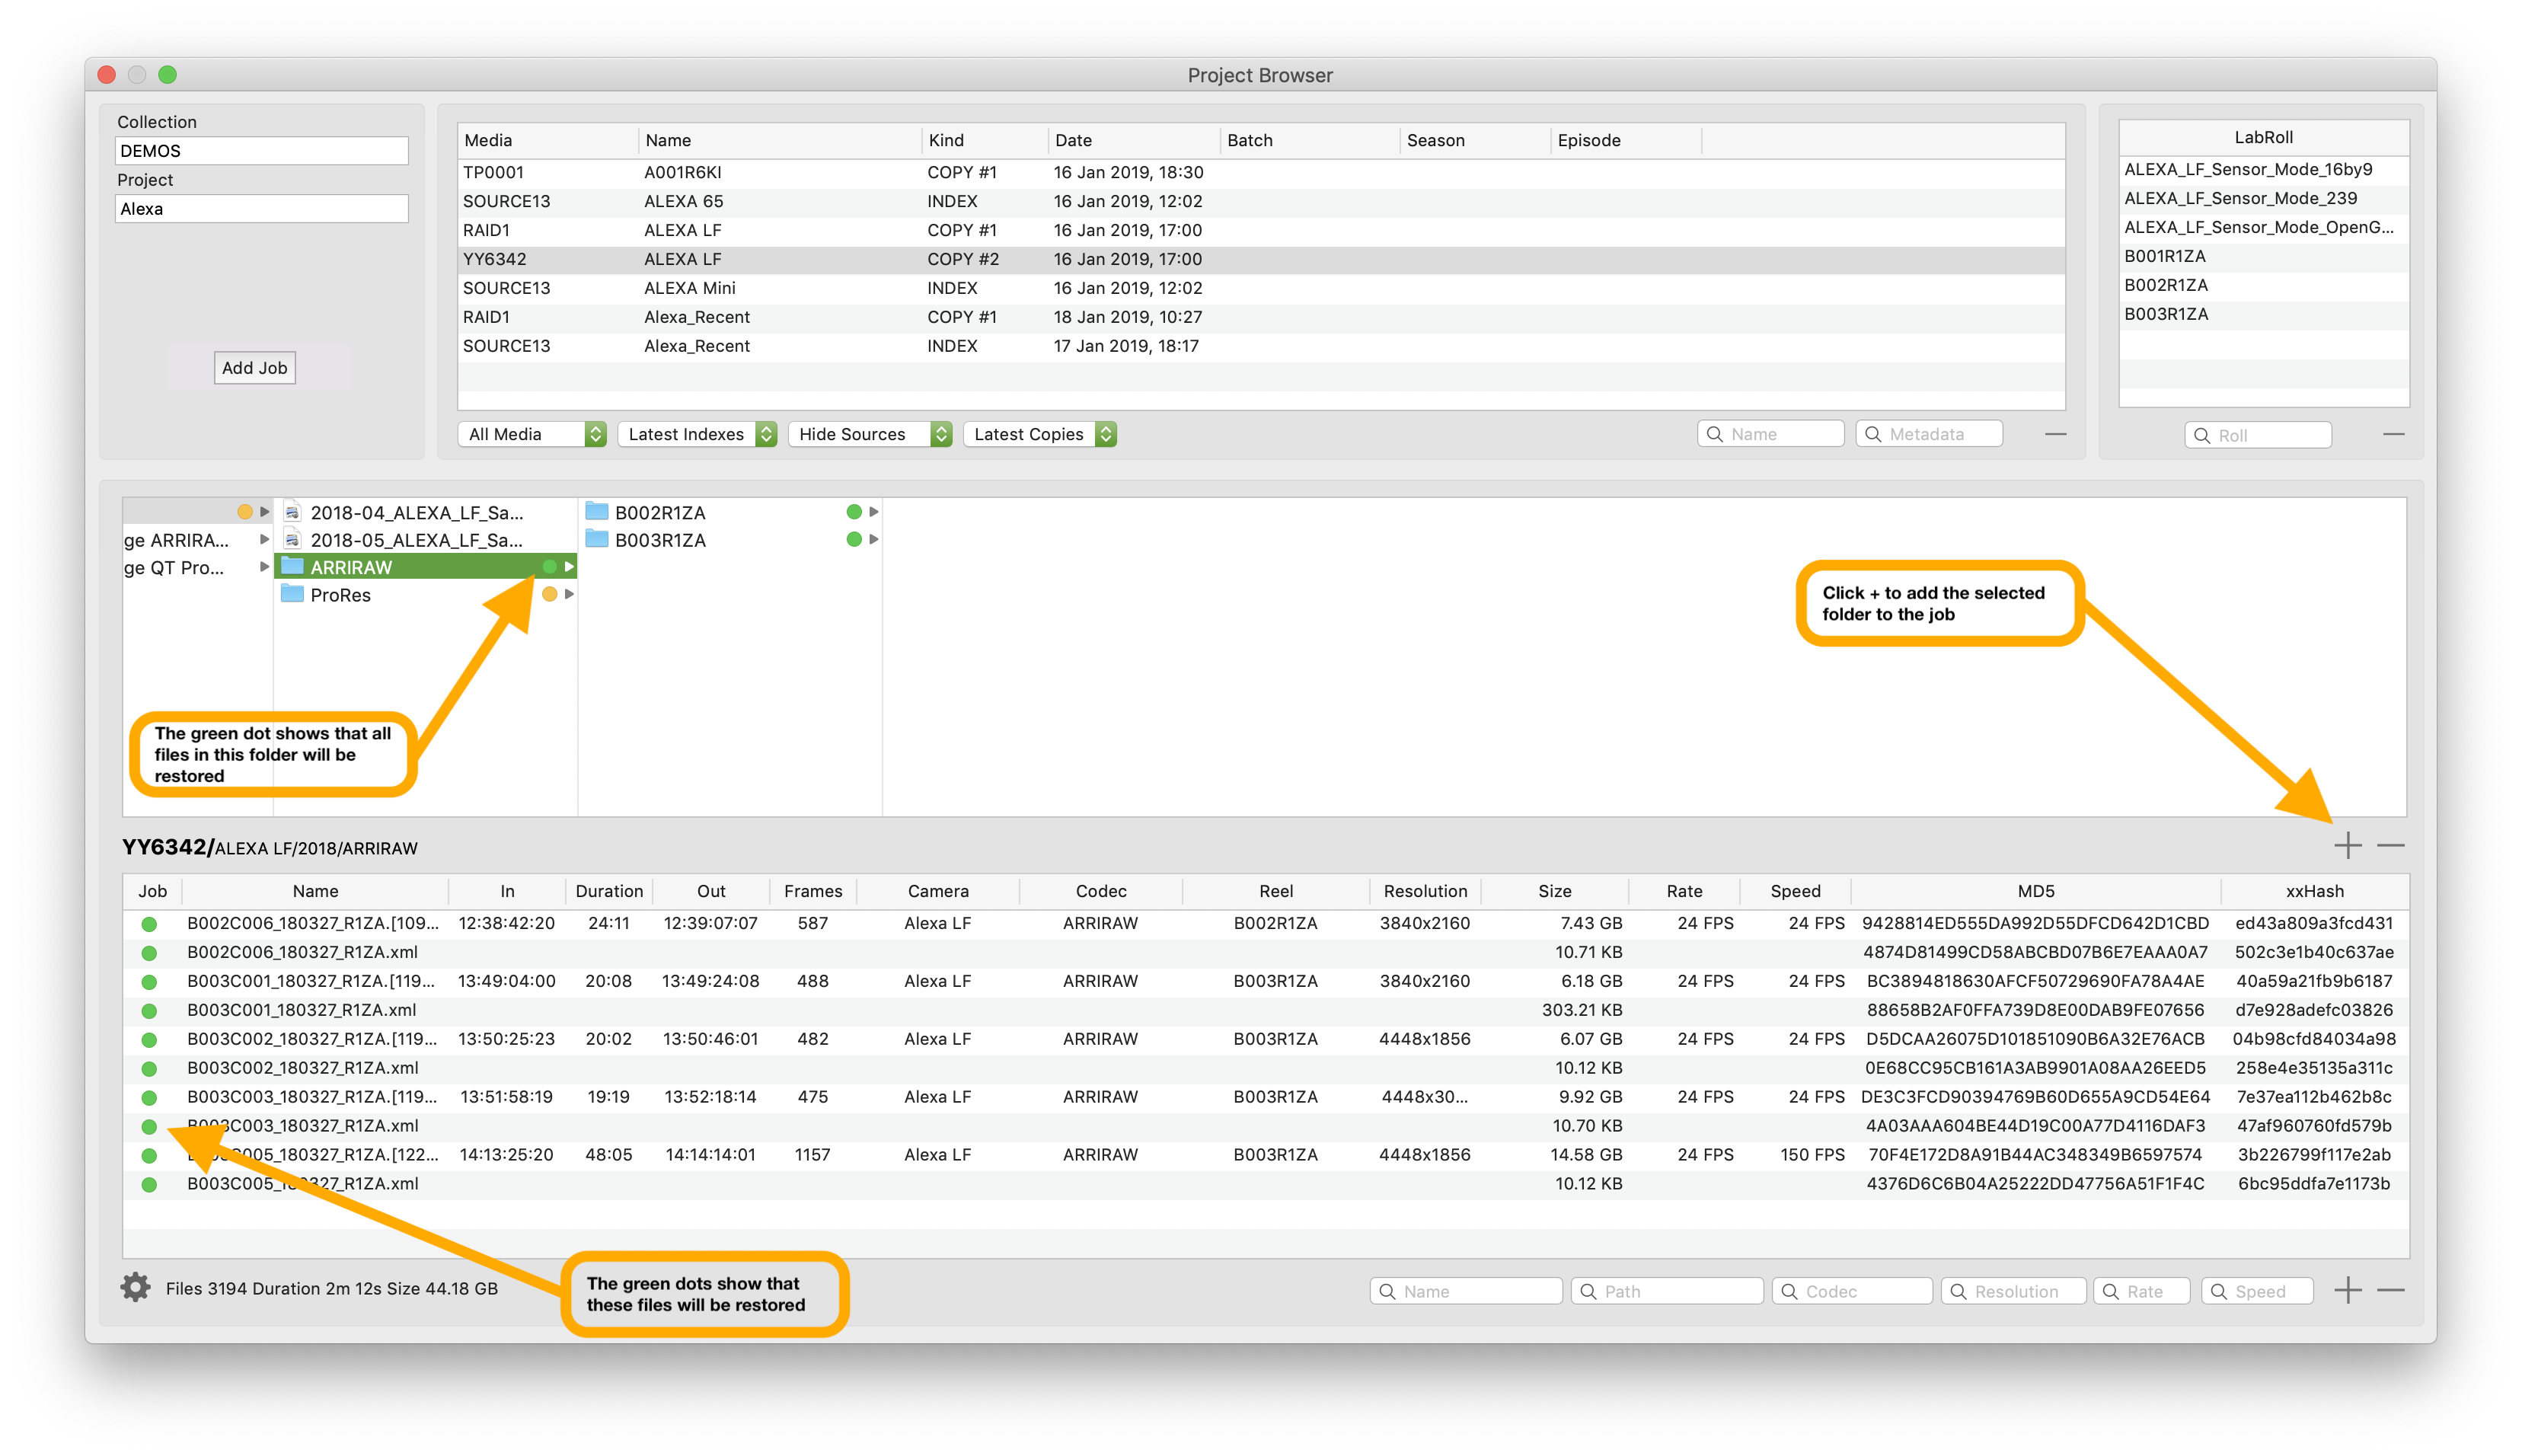Toggle orange restore dot on ProRes folder

pyautogui.click(x=549, y=595)
